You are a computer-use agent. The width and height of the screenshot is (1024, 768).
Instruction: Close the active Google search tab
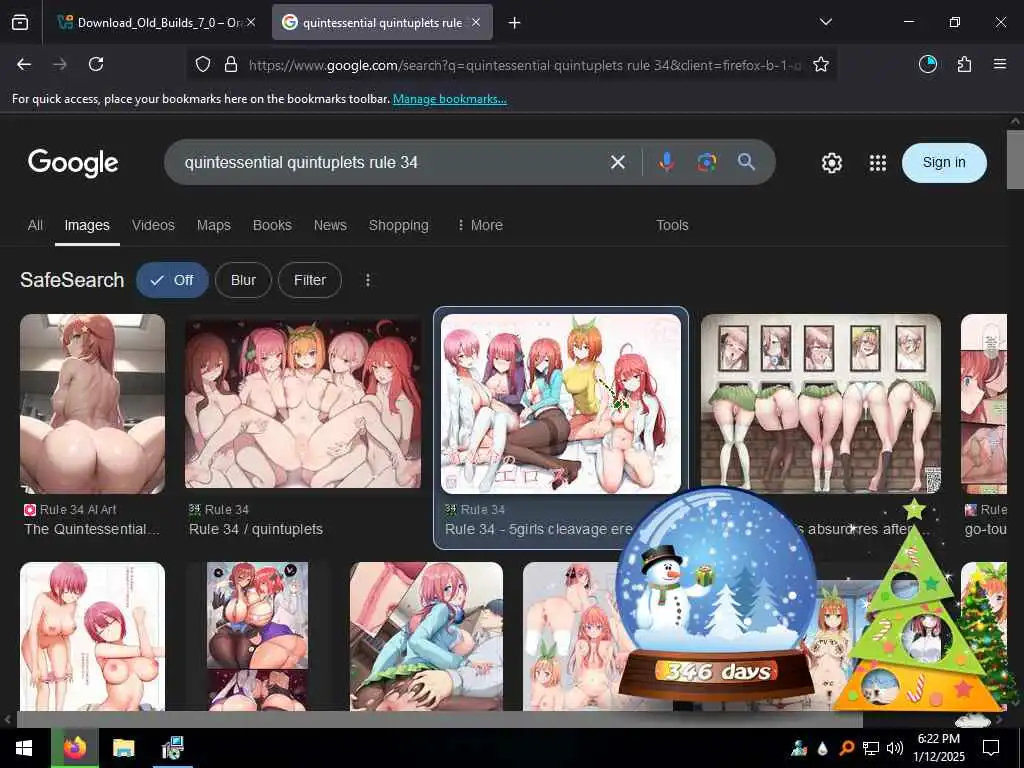tap(476, 23)
